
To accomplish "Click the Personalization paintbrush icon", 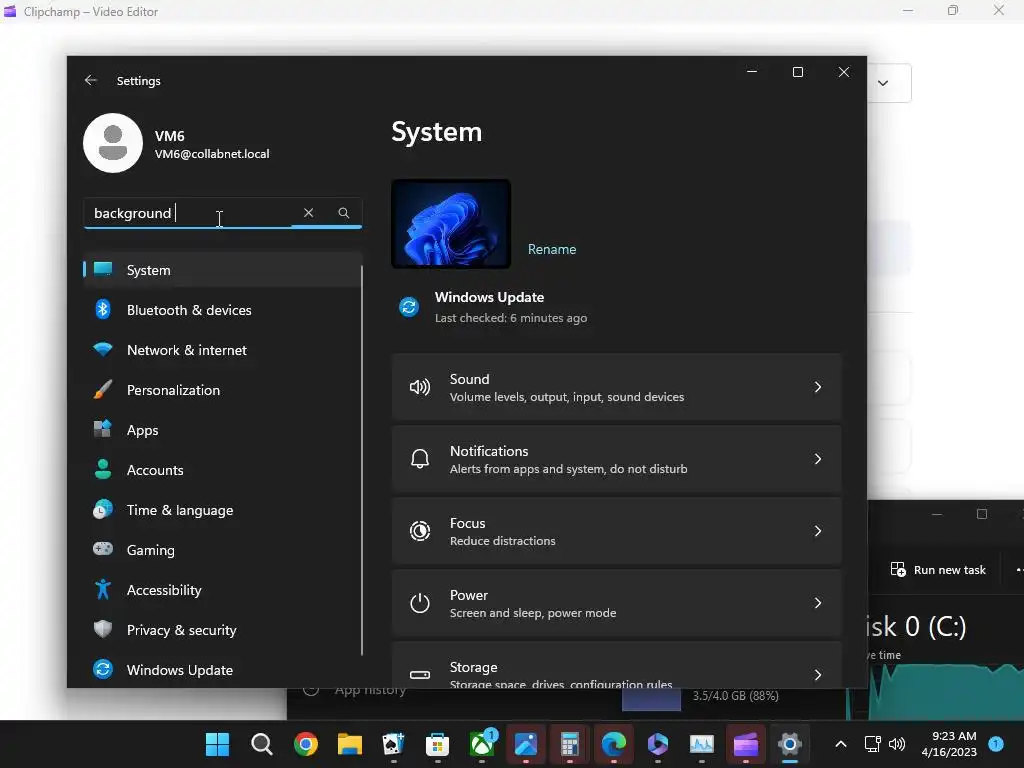I will pyautogui.click(x=103, y=389).
